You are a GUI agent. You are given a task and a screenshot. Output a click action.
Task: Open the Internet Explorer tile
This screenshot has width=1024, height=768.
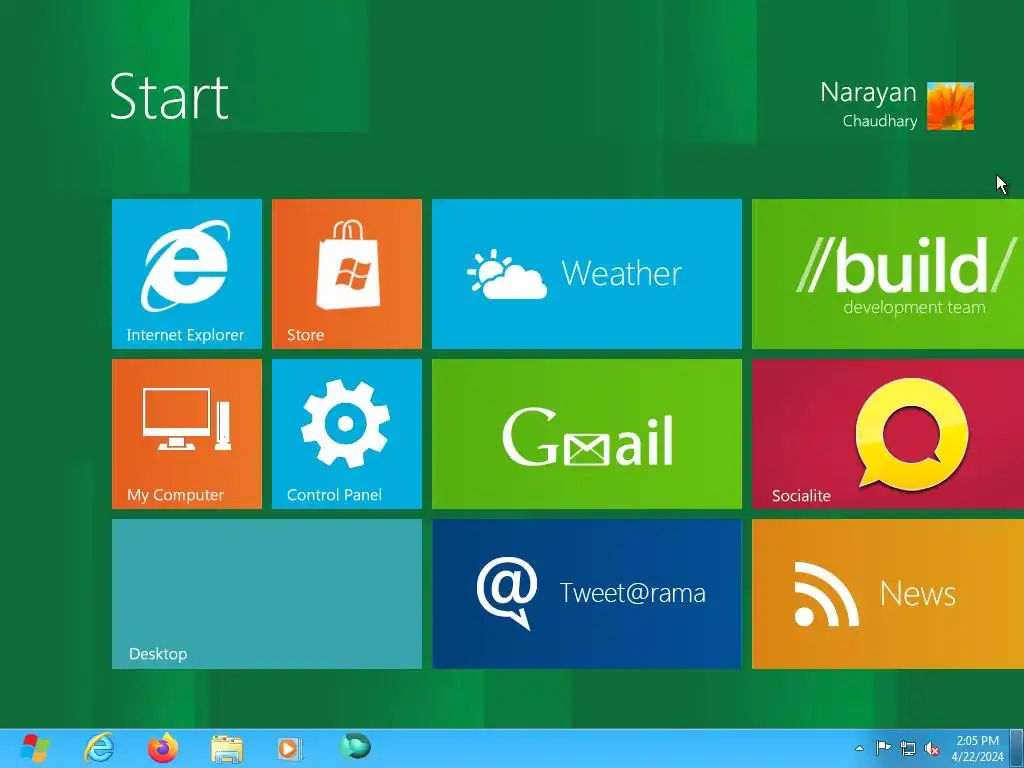[187, 274]
